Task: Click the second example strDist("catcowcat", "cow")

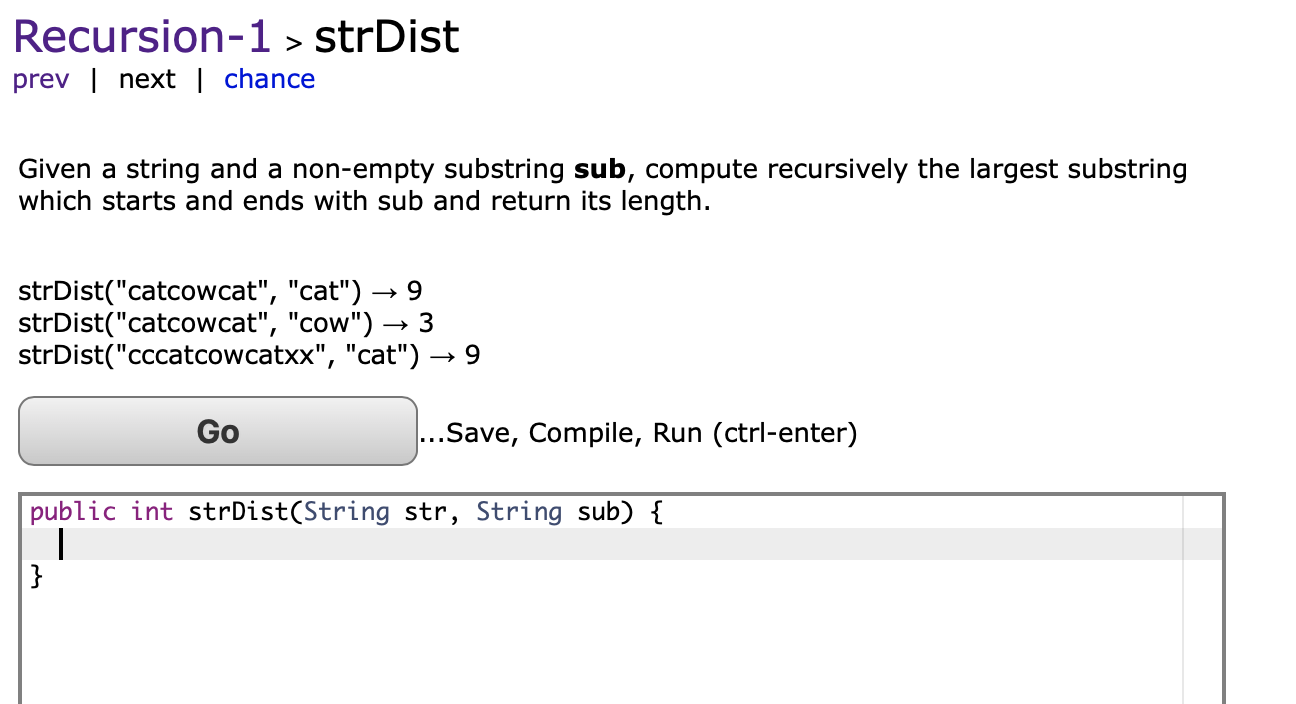Action: [x=222, y=323]
